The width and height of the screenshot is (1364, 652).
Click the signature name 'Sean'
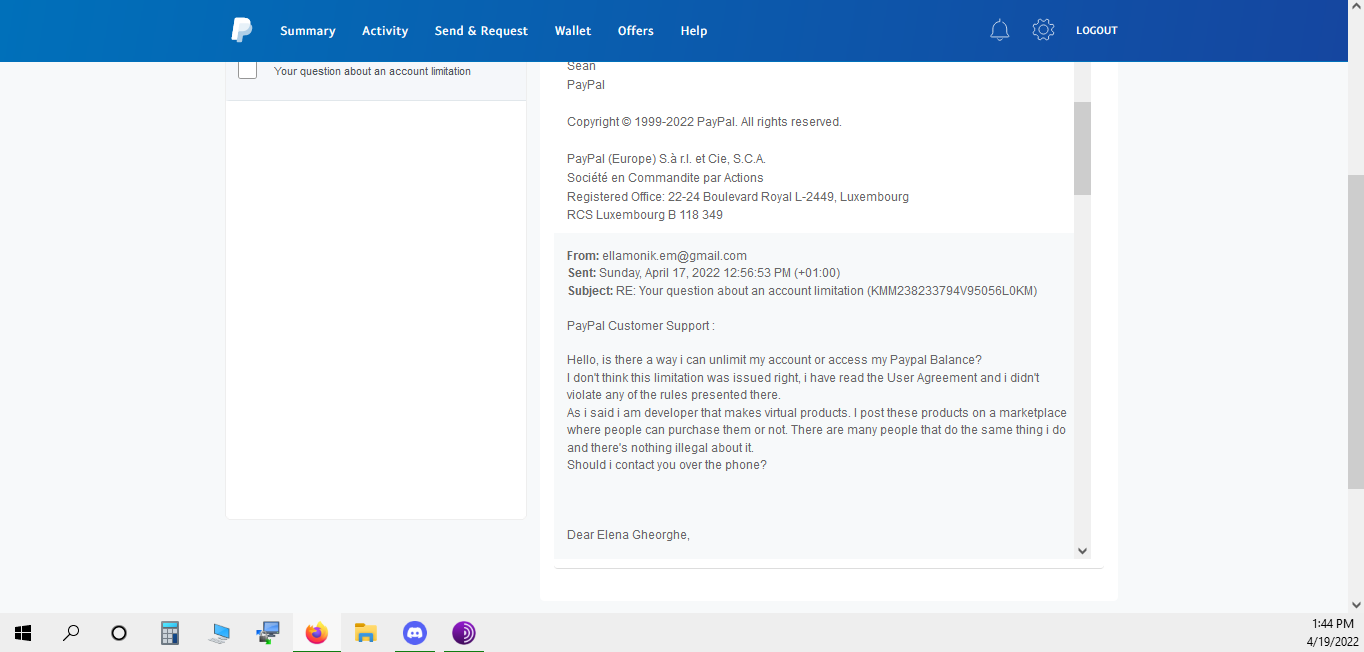click(x=581, y=66)
